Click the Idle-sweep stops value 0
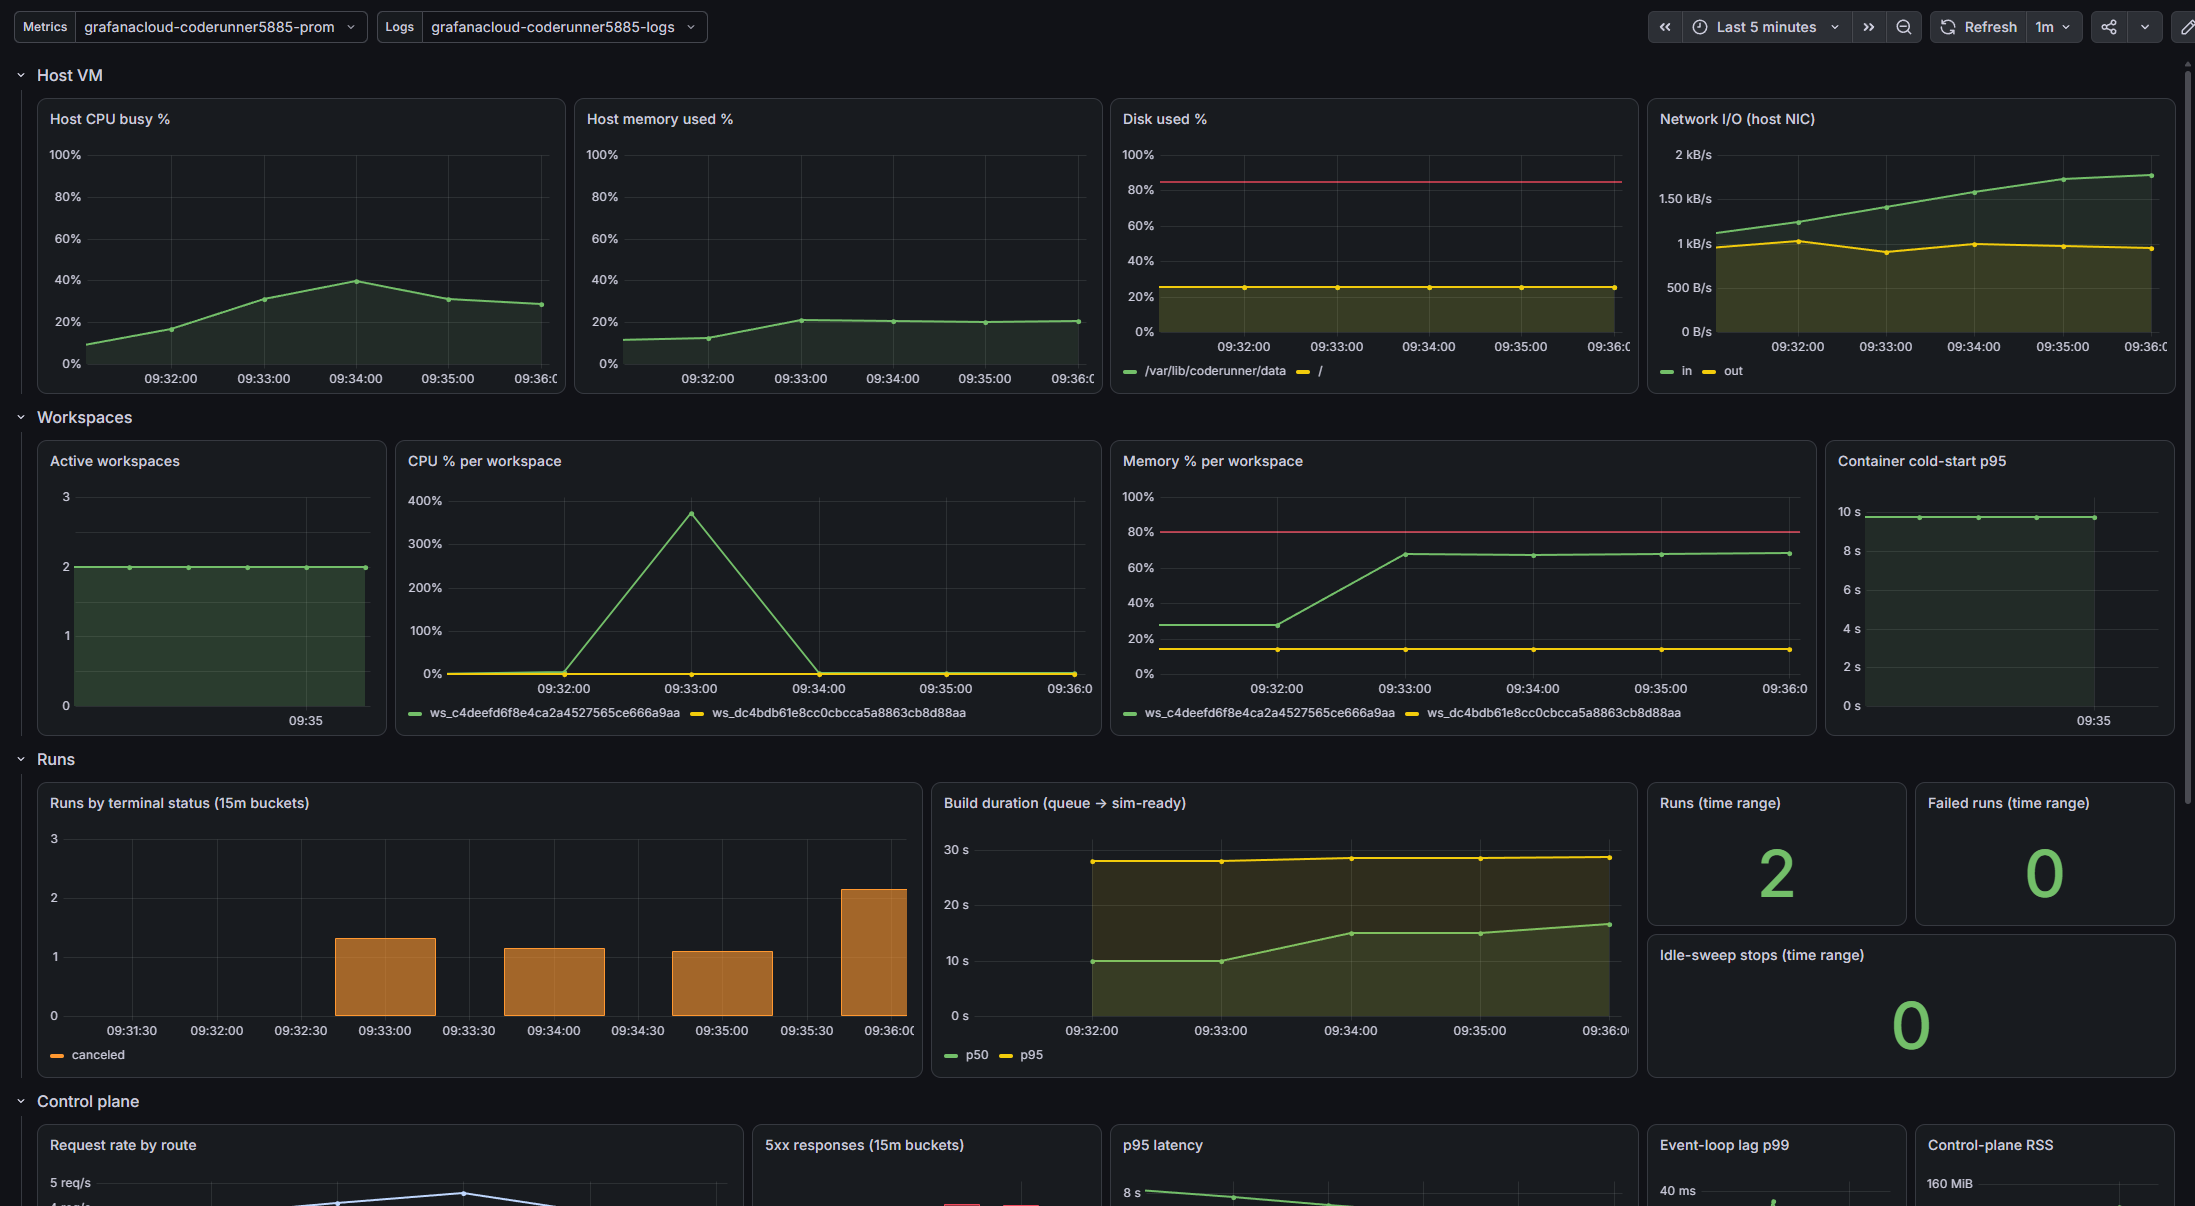This screenshot has height=1206, width=2195. (1911, 1026)
